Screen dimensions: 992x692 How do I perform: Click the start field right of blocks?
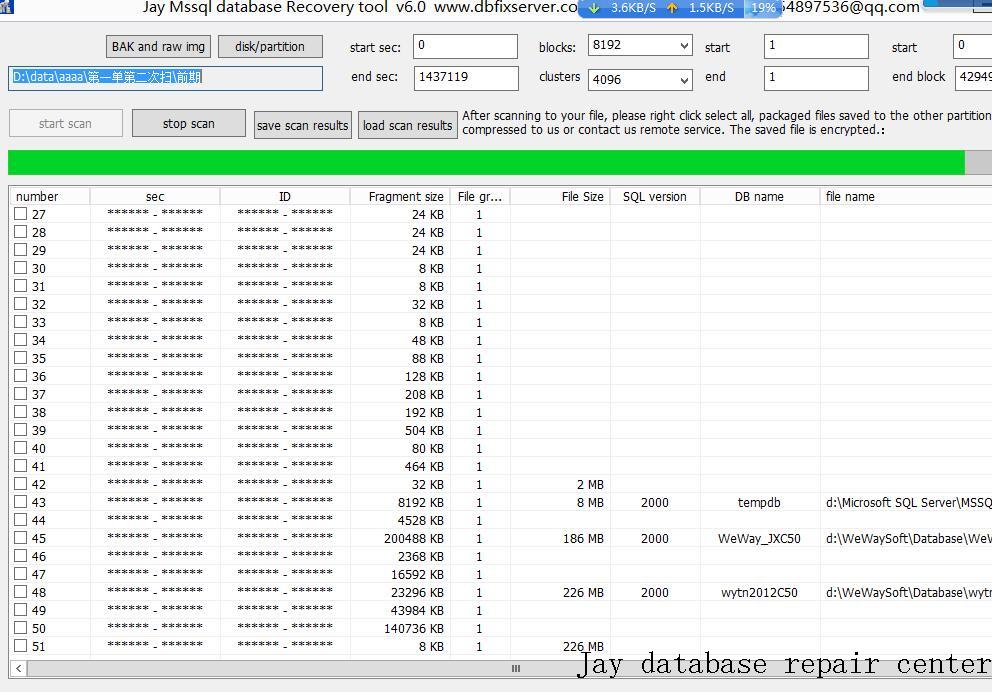[816, 46]
